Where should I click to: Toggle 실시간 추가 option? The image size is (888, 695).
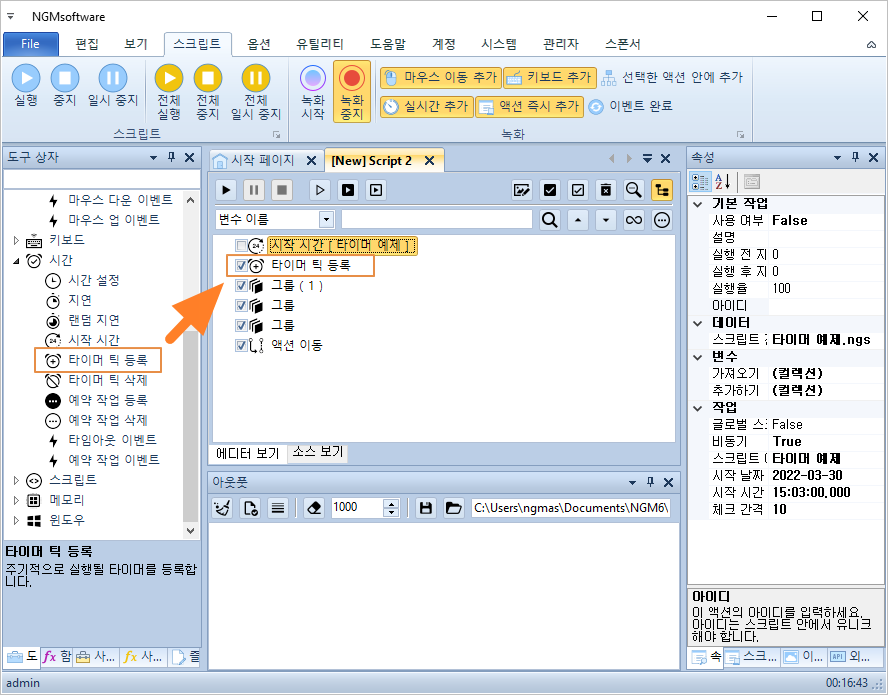[x=426, y=106]
